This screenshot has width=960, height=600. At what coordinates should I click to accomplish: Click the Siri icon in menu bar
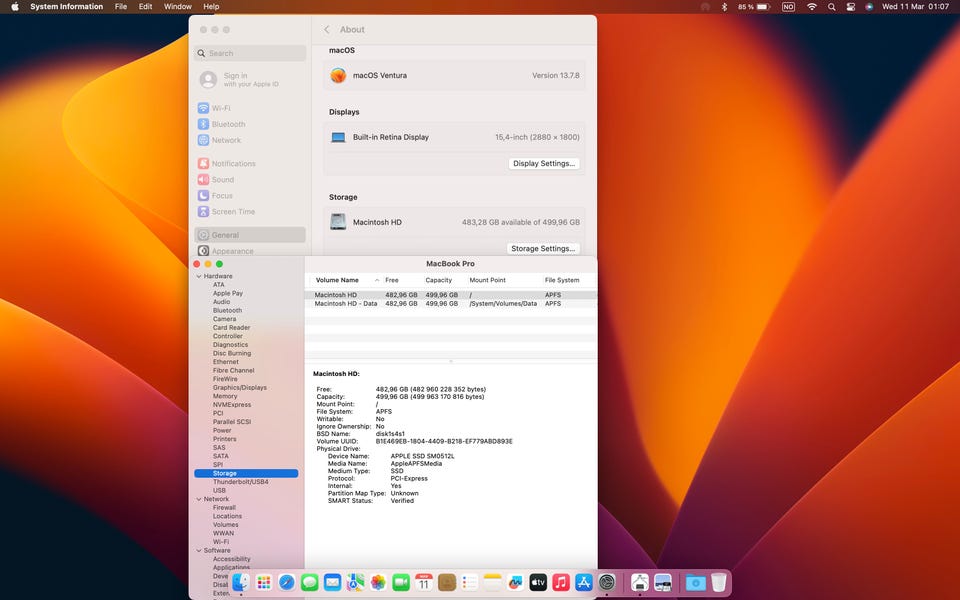(x=869, y=7)
